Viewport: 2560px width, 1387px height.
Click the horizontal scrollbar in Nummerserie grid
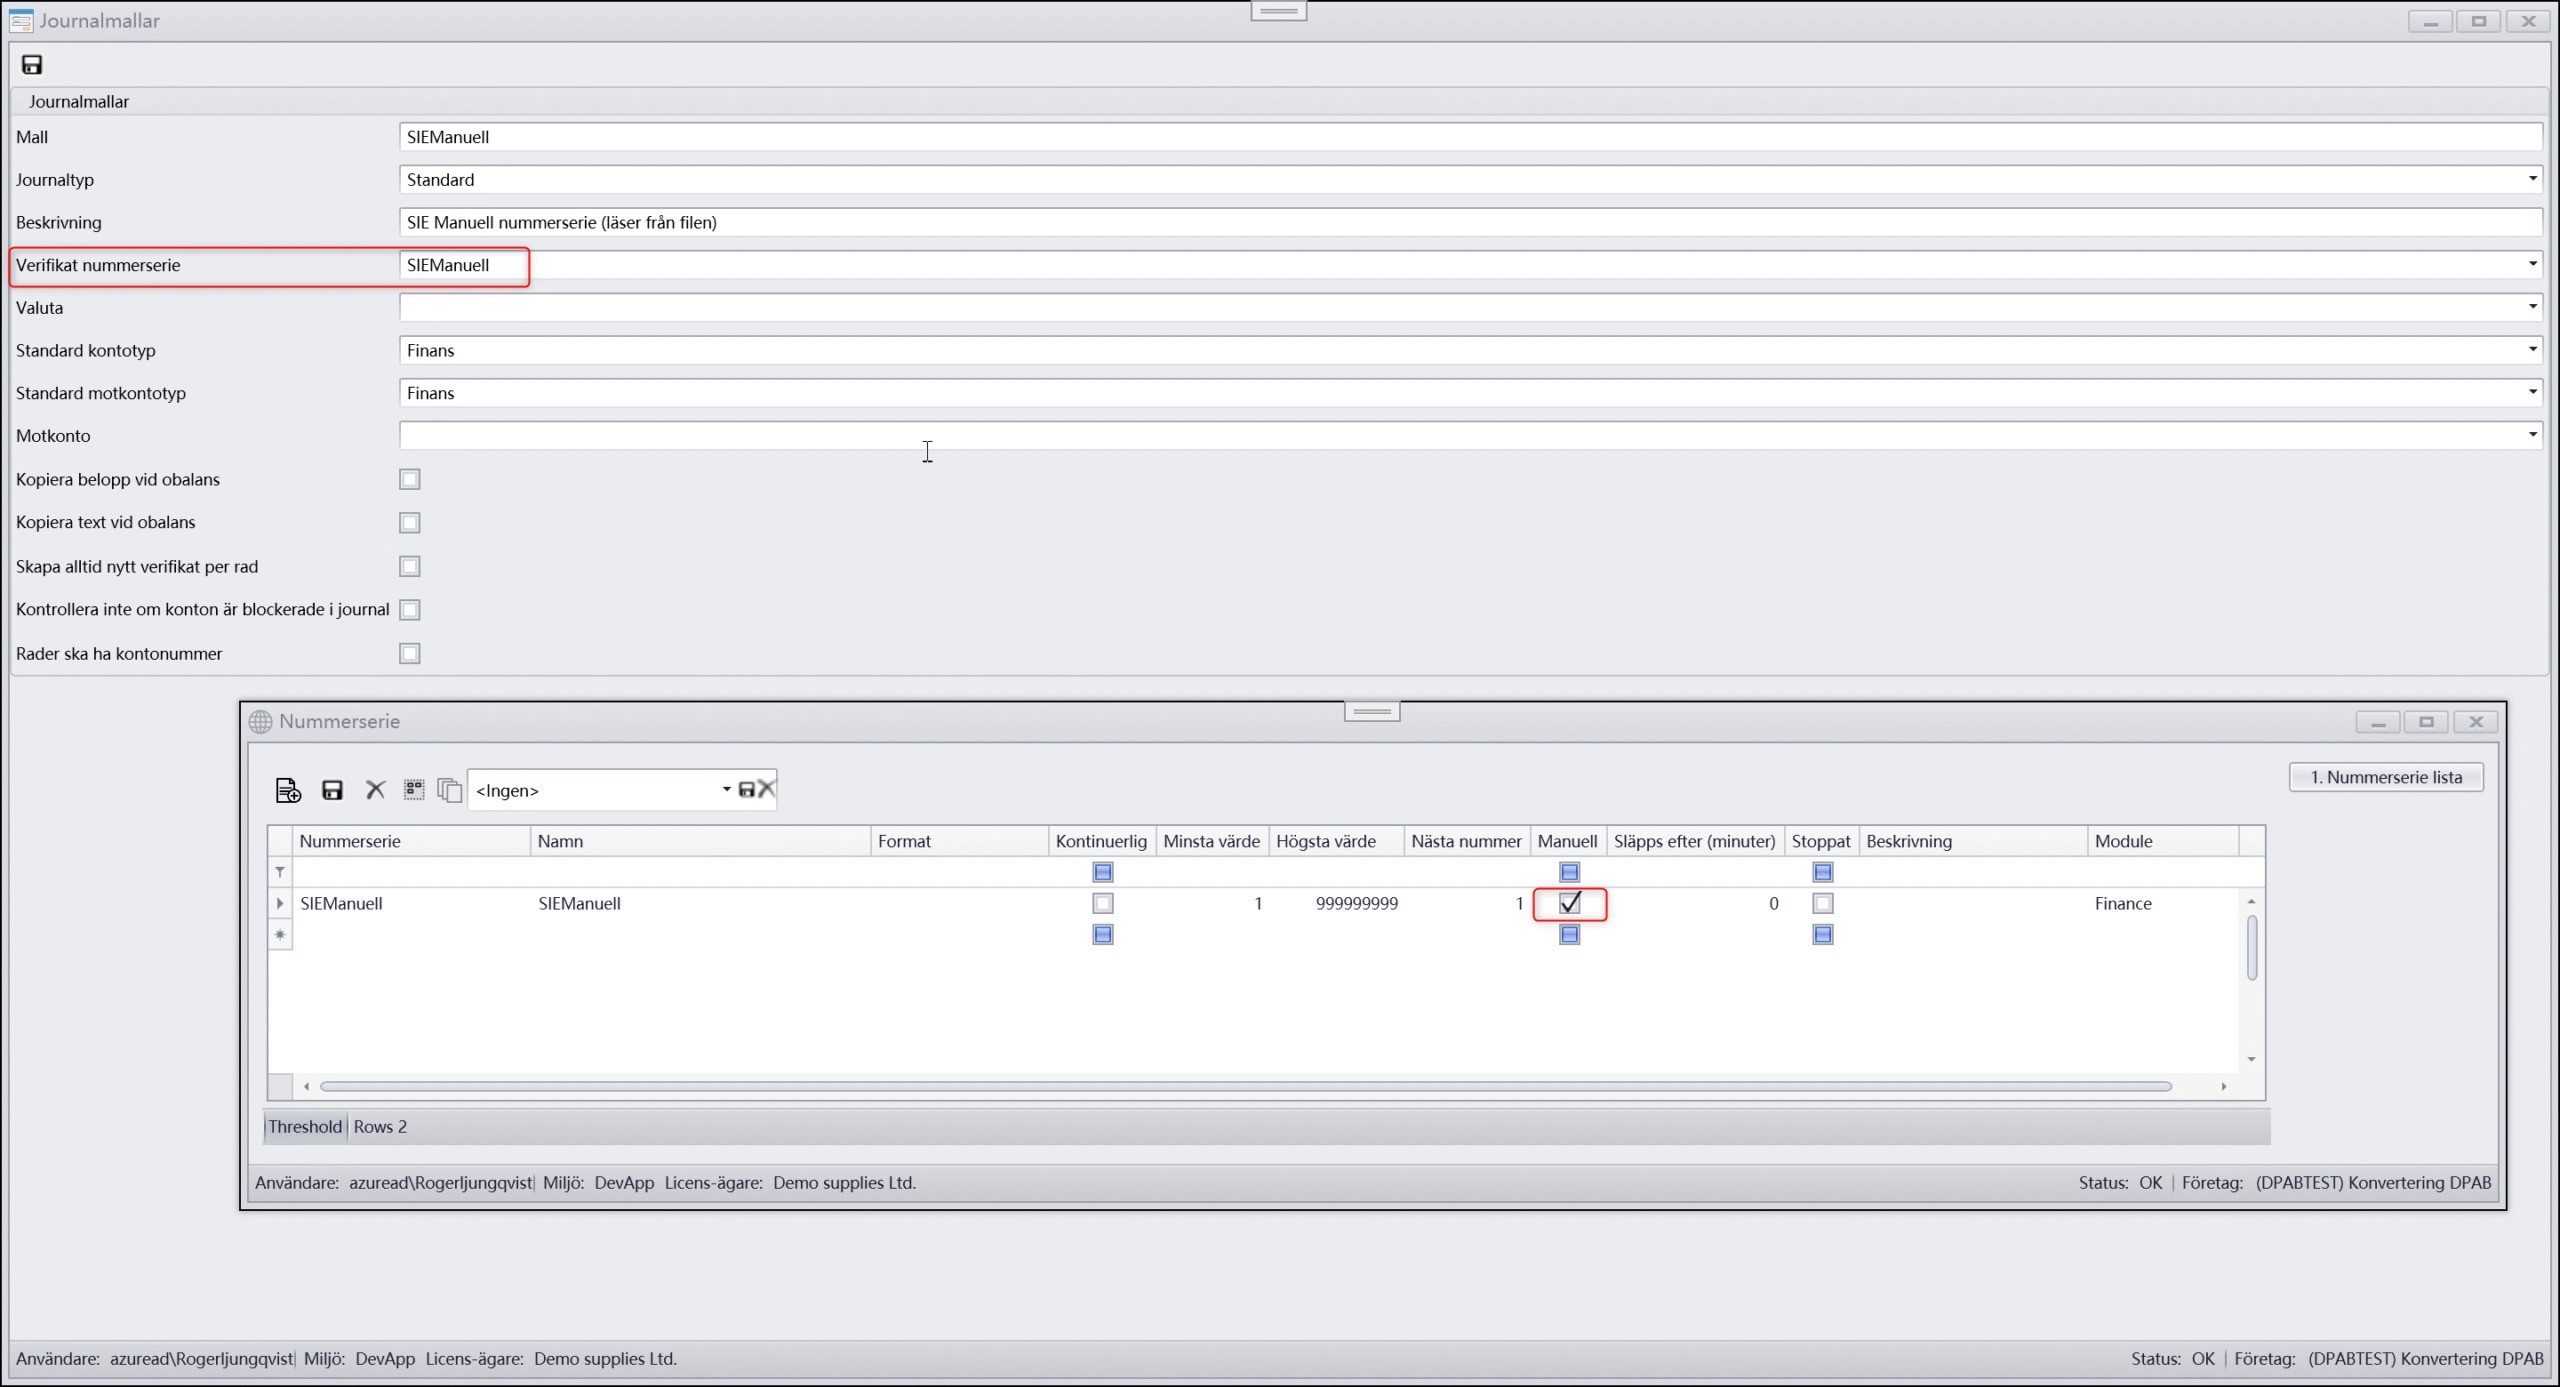pos(1244,1086)
